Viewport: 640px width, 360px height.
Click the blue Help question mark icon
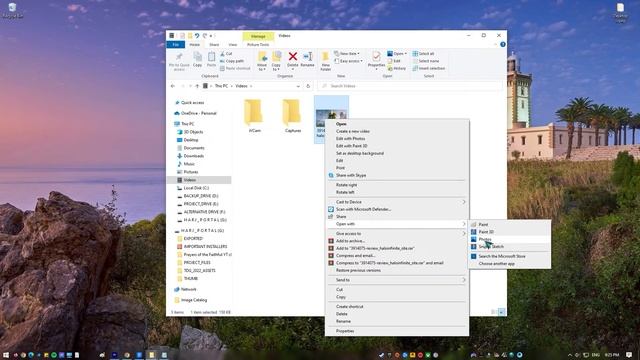click(503, 44)
